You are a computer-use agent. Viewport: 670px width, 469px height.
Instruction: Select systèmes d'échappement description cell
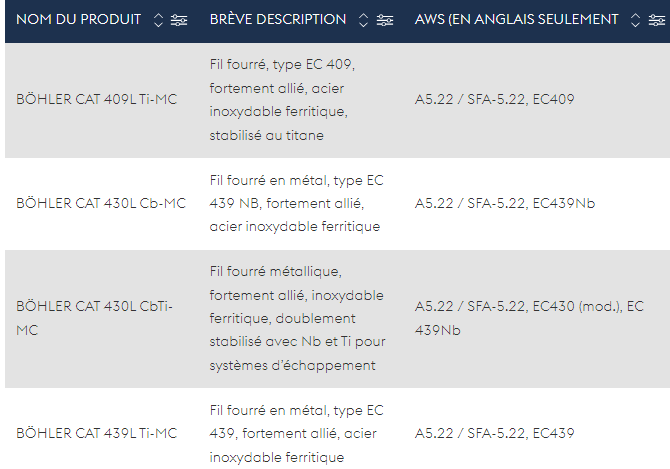coord(297,319)
